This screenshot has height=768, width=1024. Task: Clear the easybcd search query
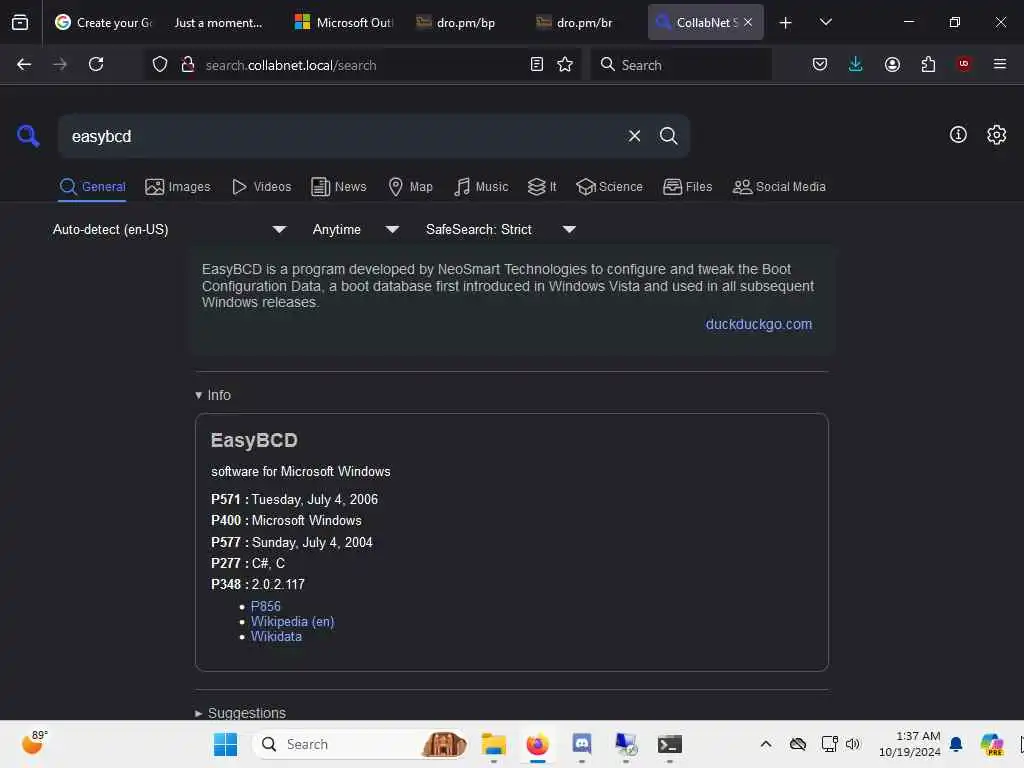click(634, 136)
